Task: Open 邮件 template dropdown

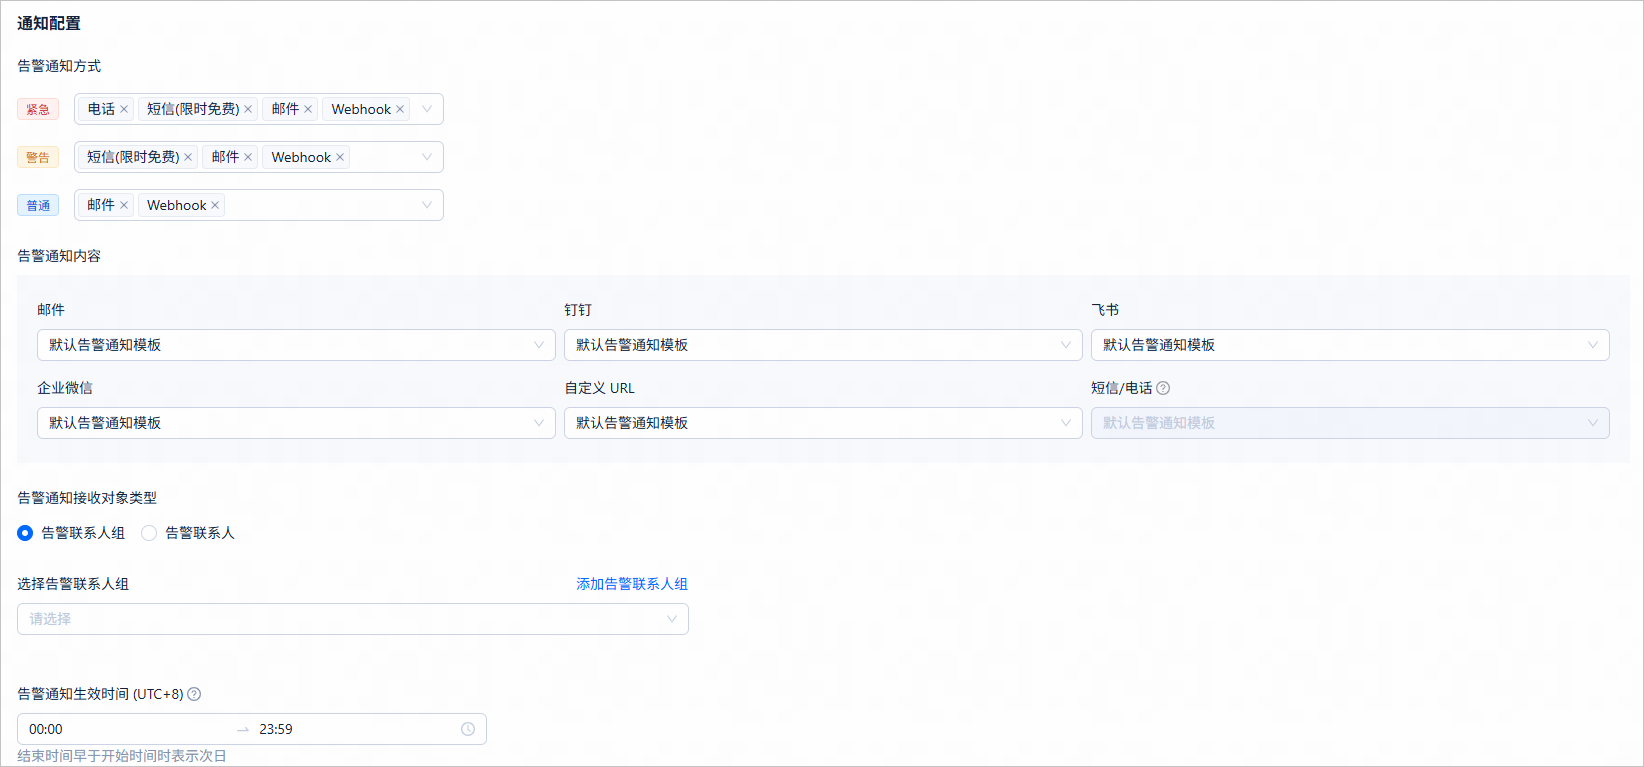Action: [296, 345]
